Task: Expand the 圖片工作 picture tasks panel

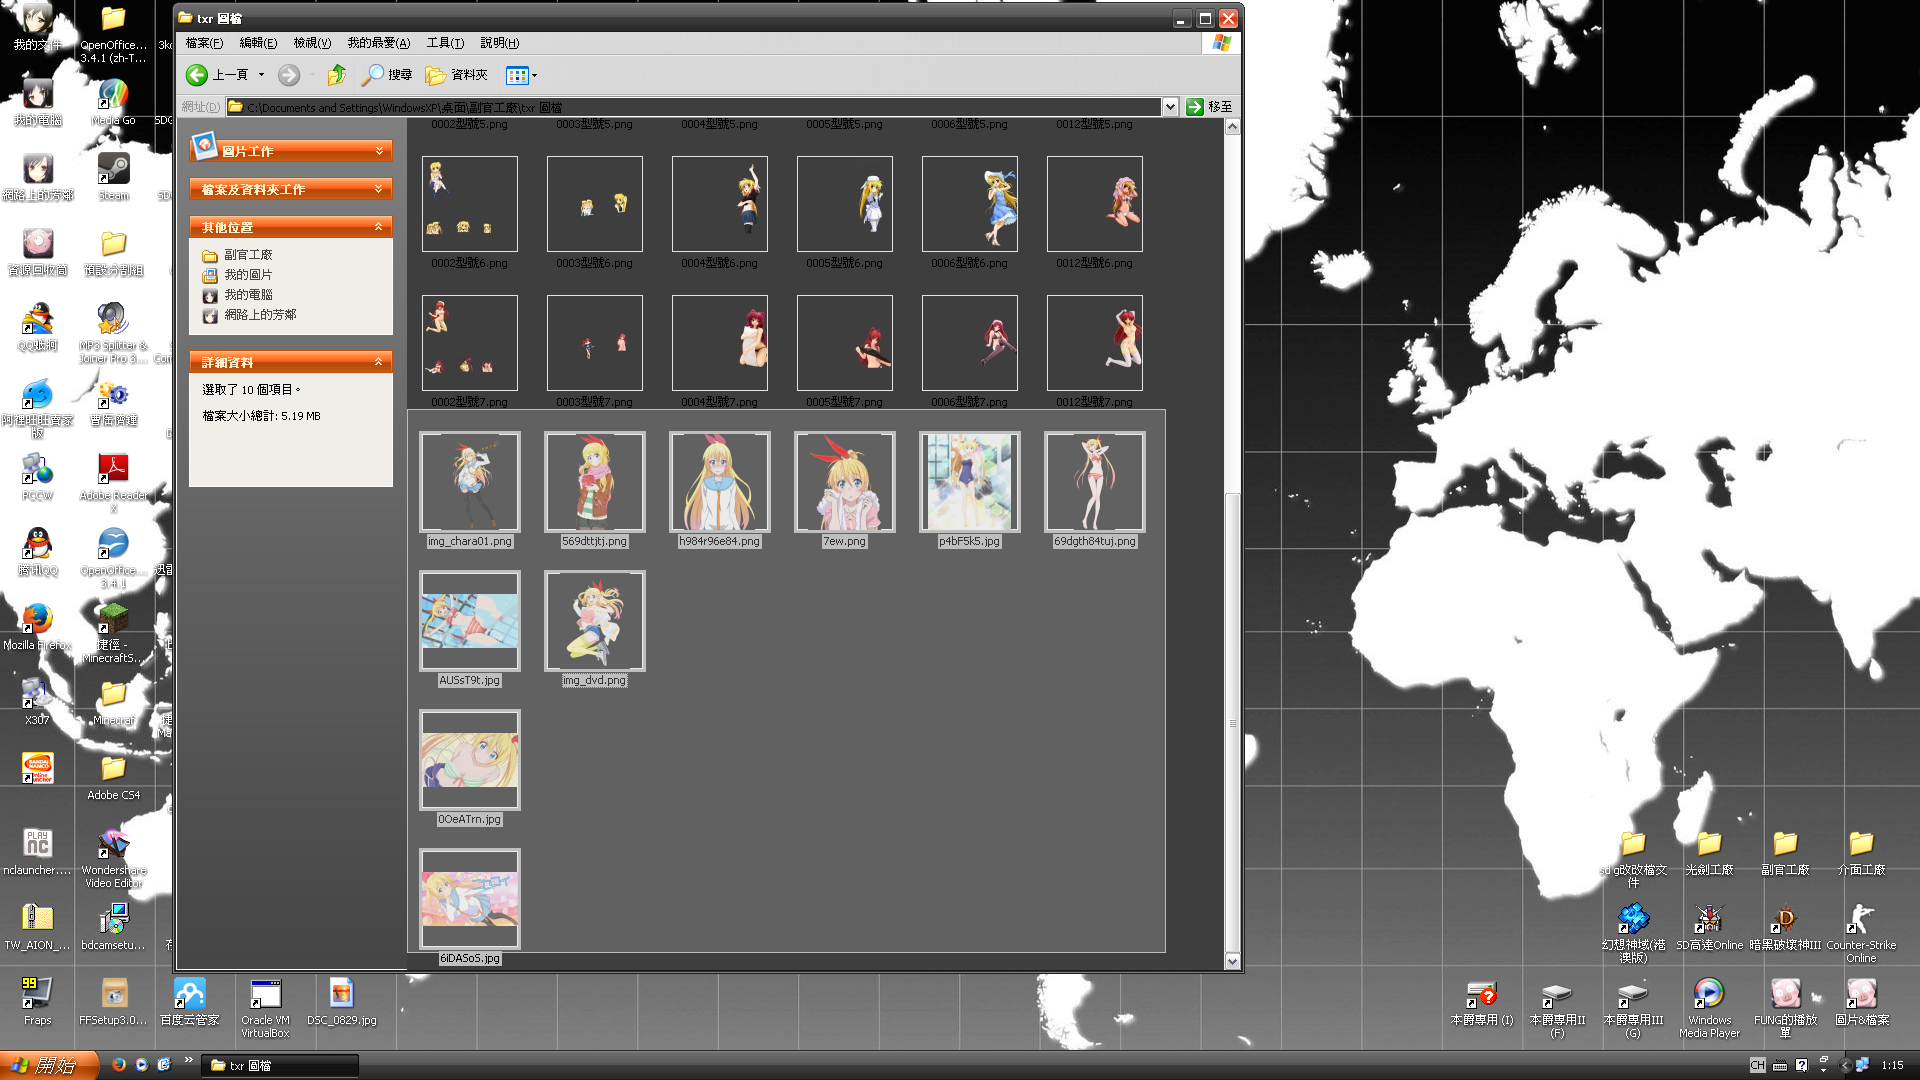Action: (379, 151)
